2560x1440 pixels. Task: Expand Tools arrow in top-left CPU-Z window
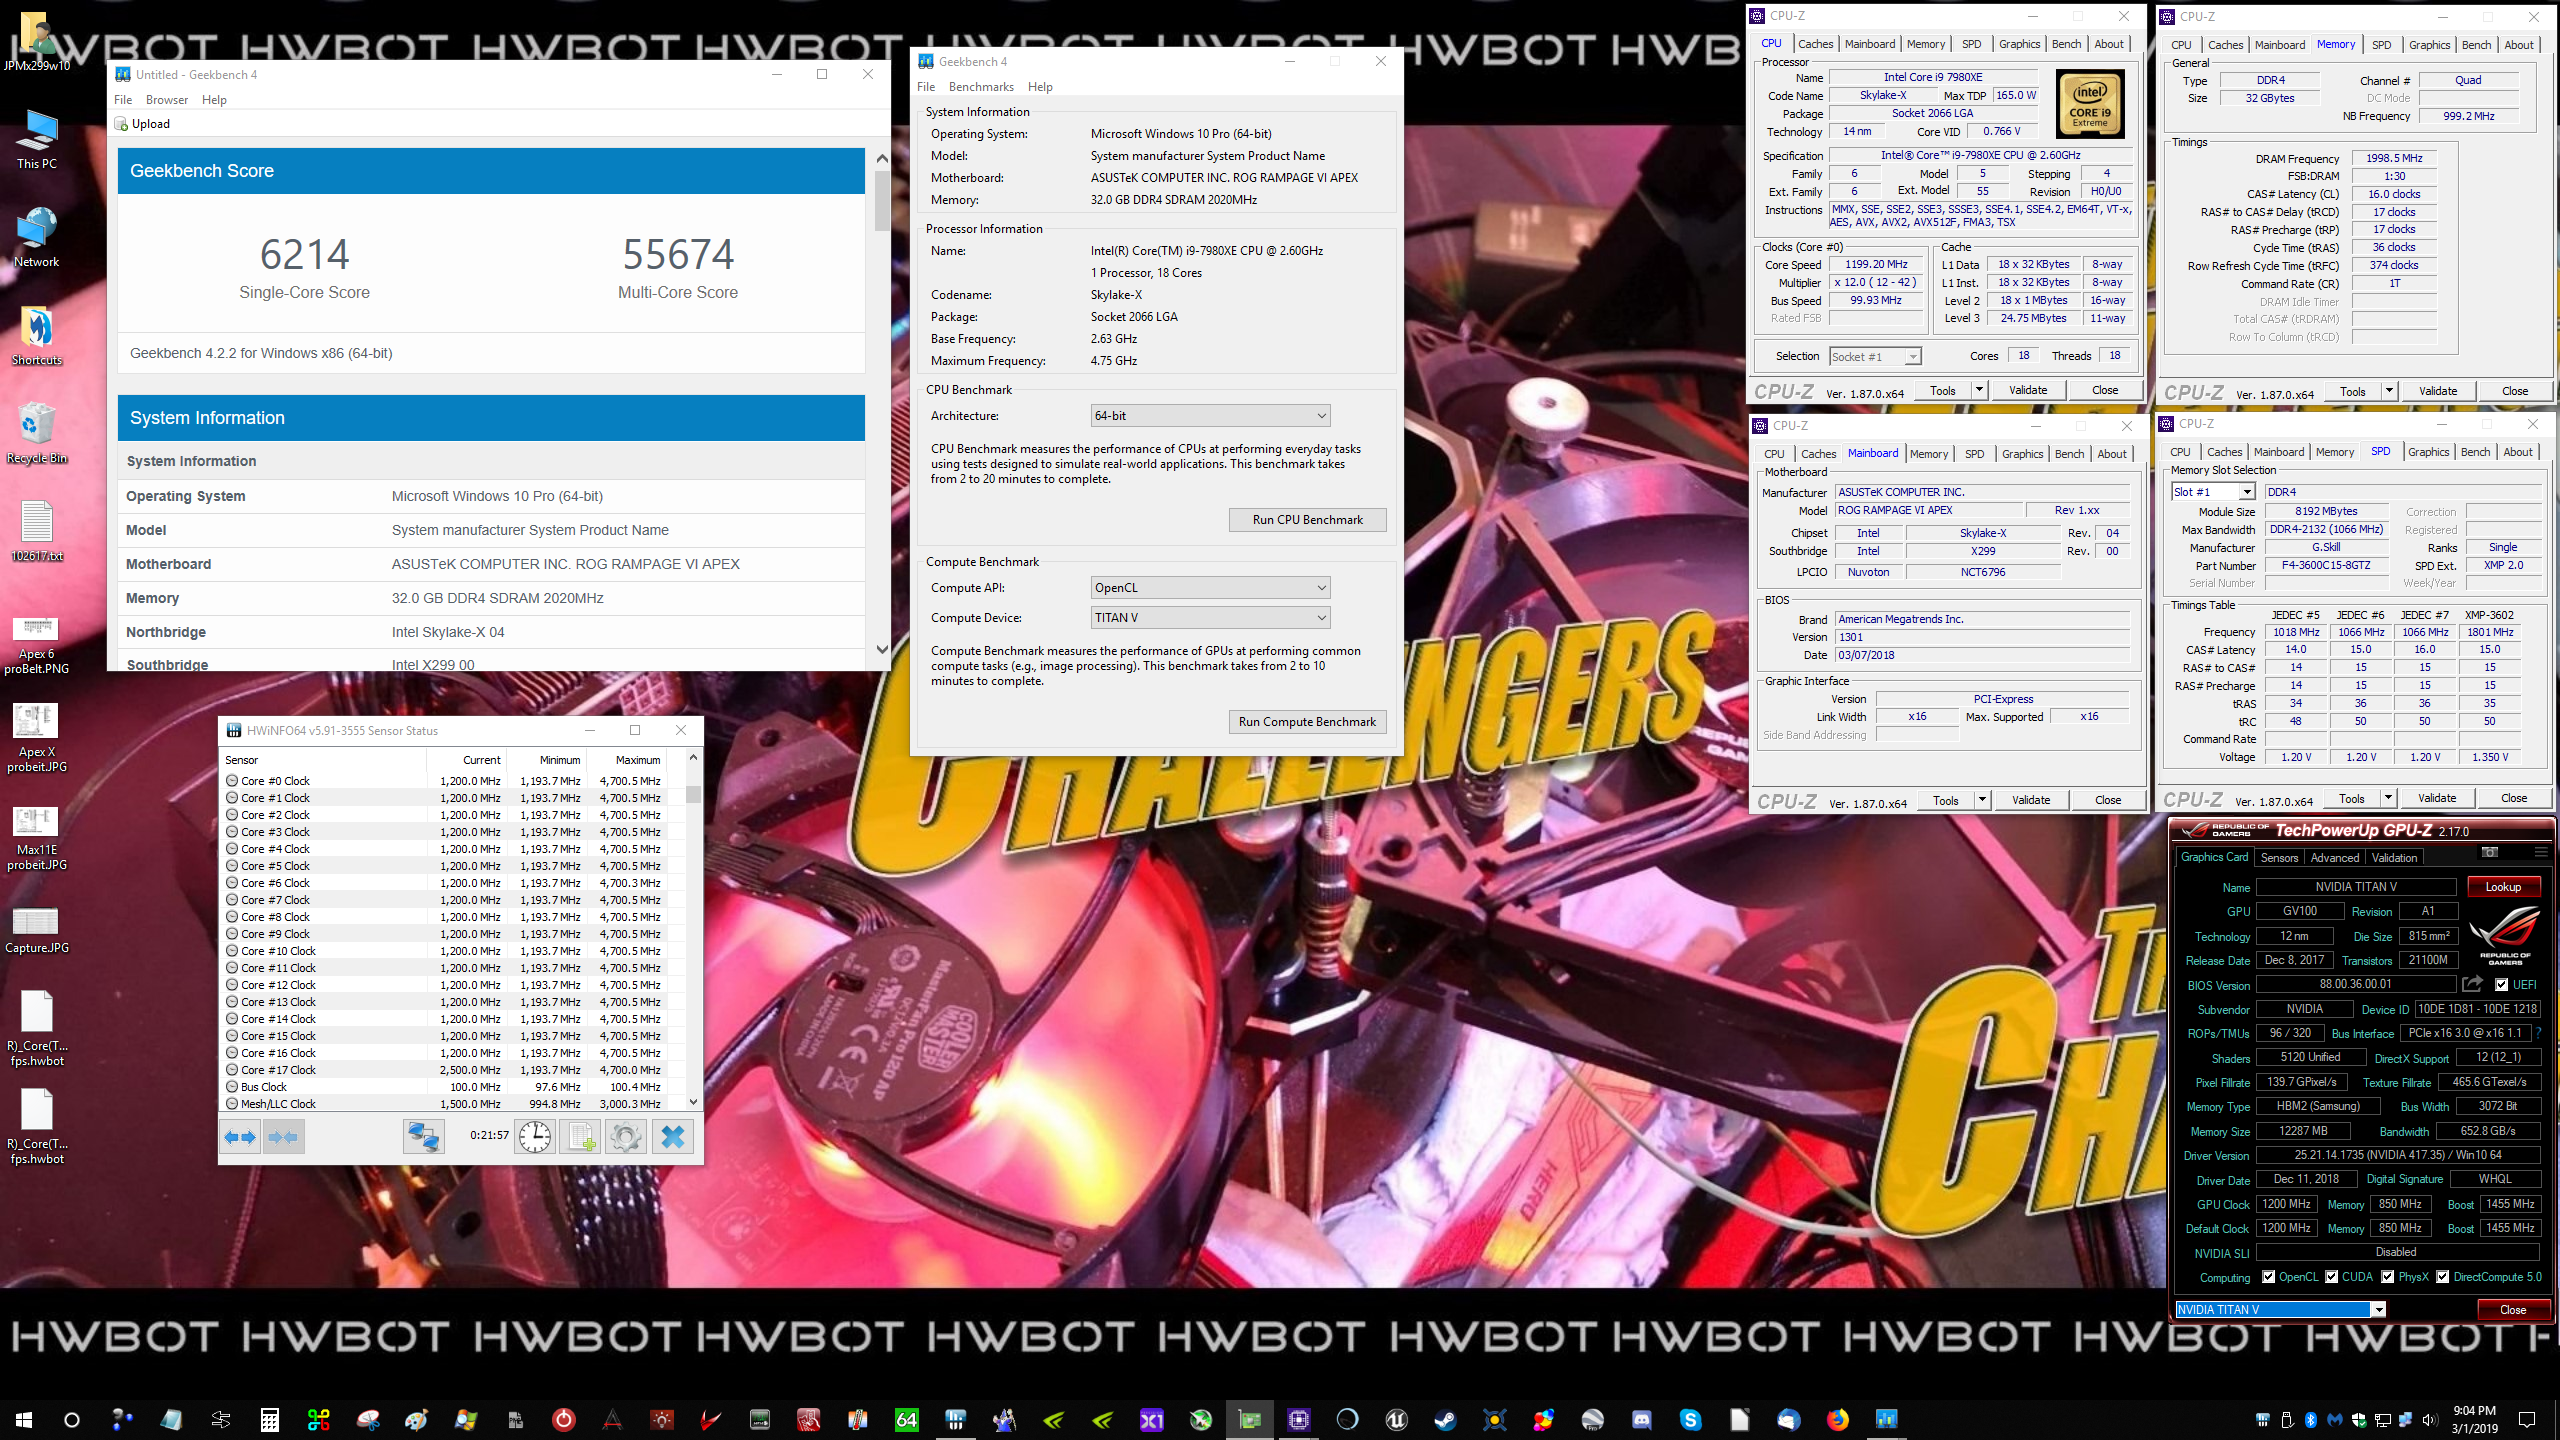1978,390
